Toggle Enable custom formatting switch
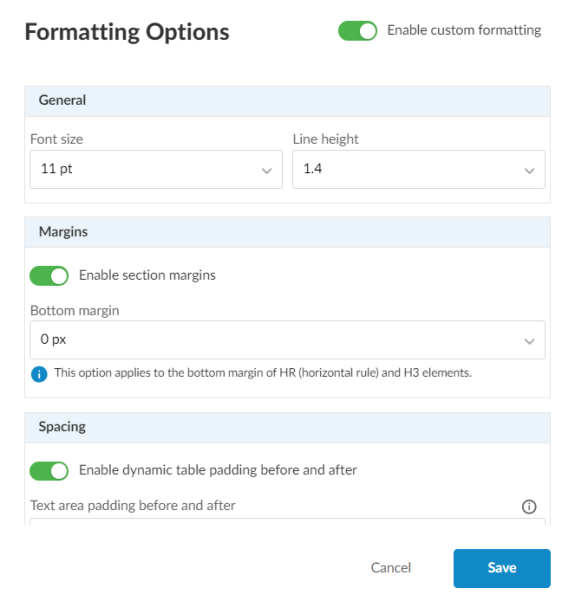 point(357,31)
